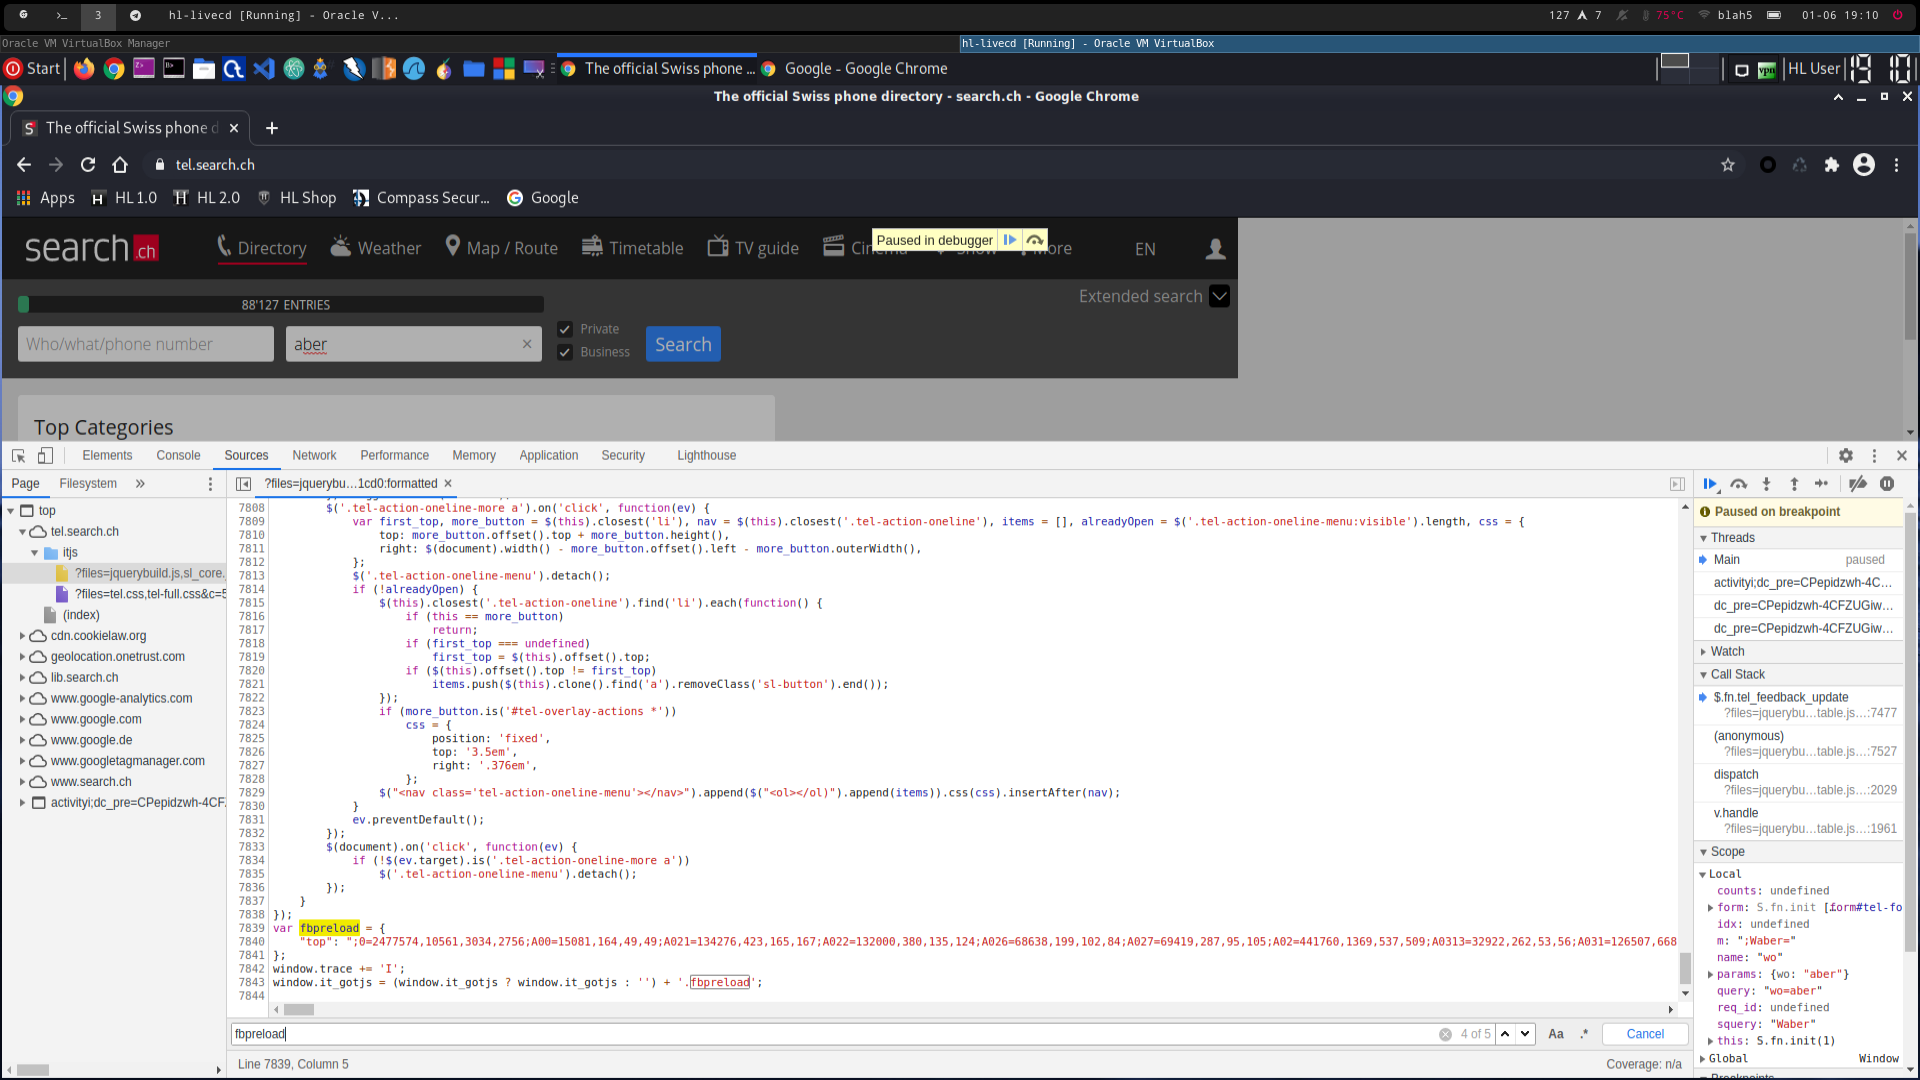1920x1080 pixels.
Task: Click the blue Search button
Action: point(683,344)
